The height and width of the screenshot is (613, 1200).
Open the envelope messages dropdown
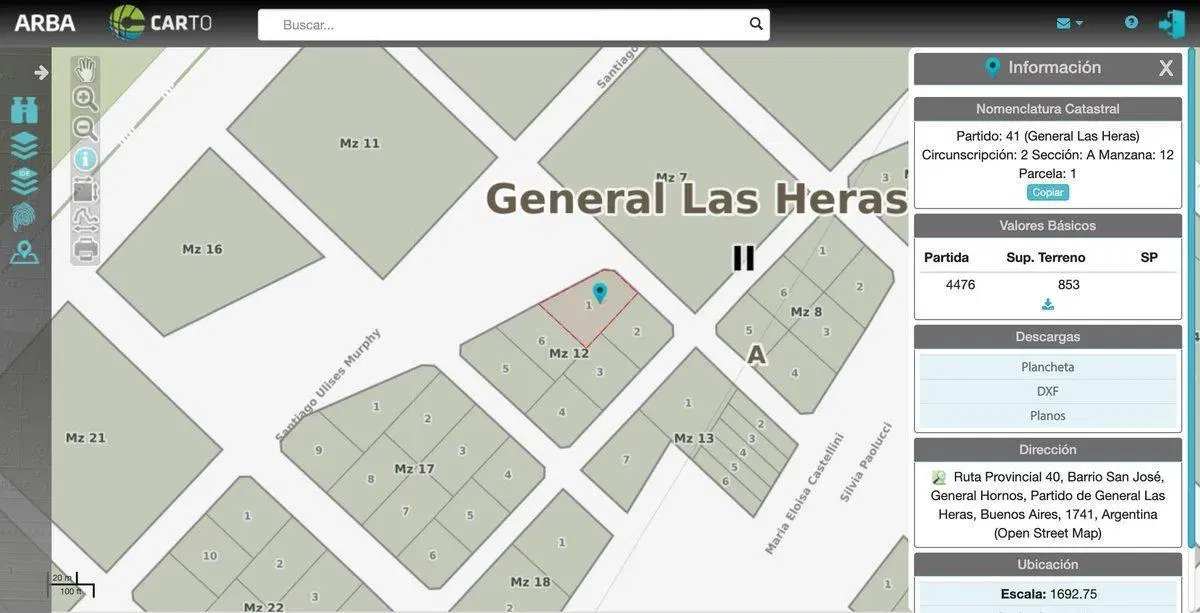1069,23
